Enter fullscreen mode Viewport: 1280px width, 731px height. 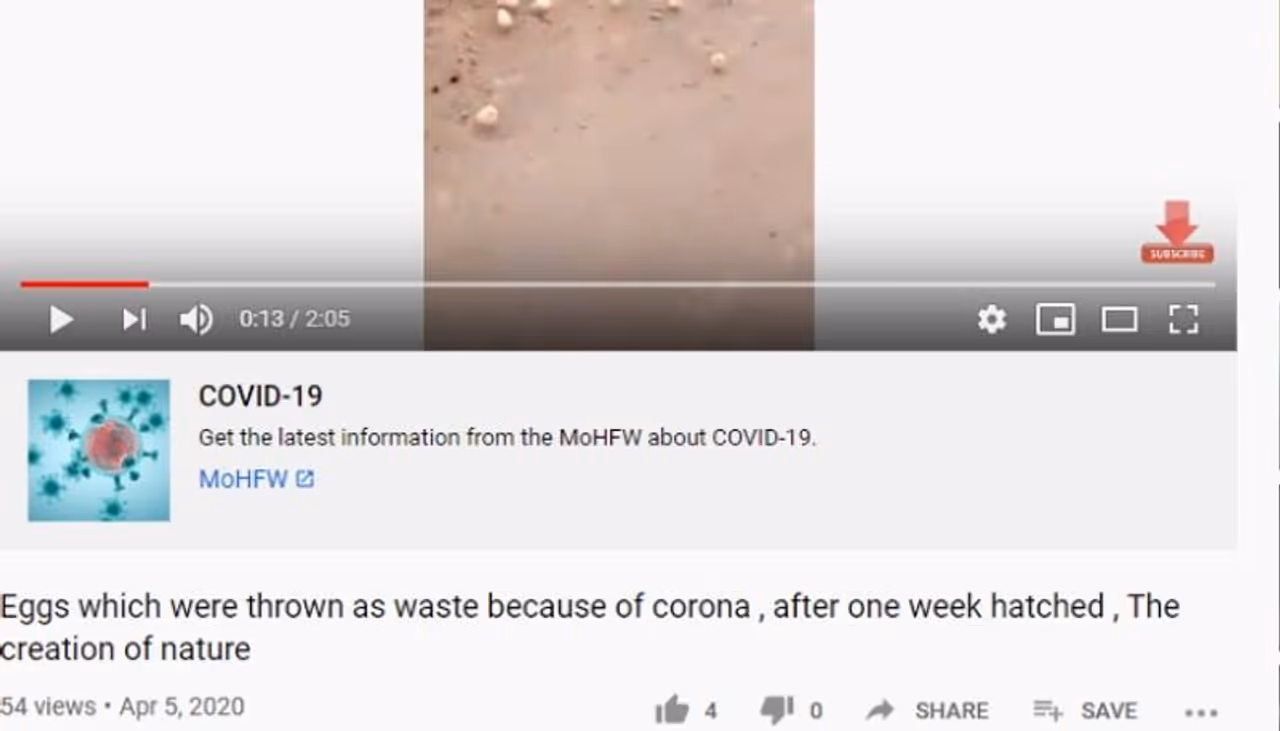point(1183,319)
